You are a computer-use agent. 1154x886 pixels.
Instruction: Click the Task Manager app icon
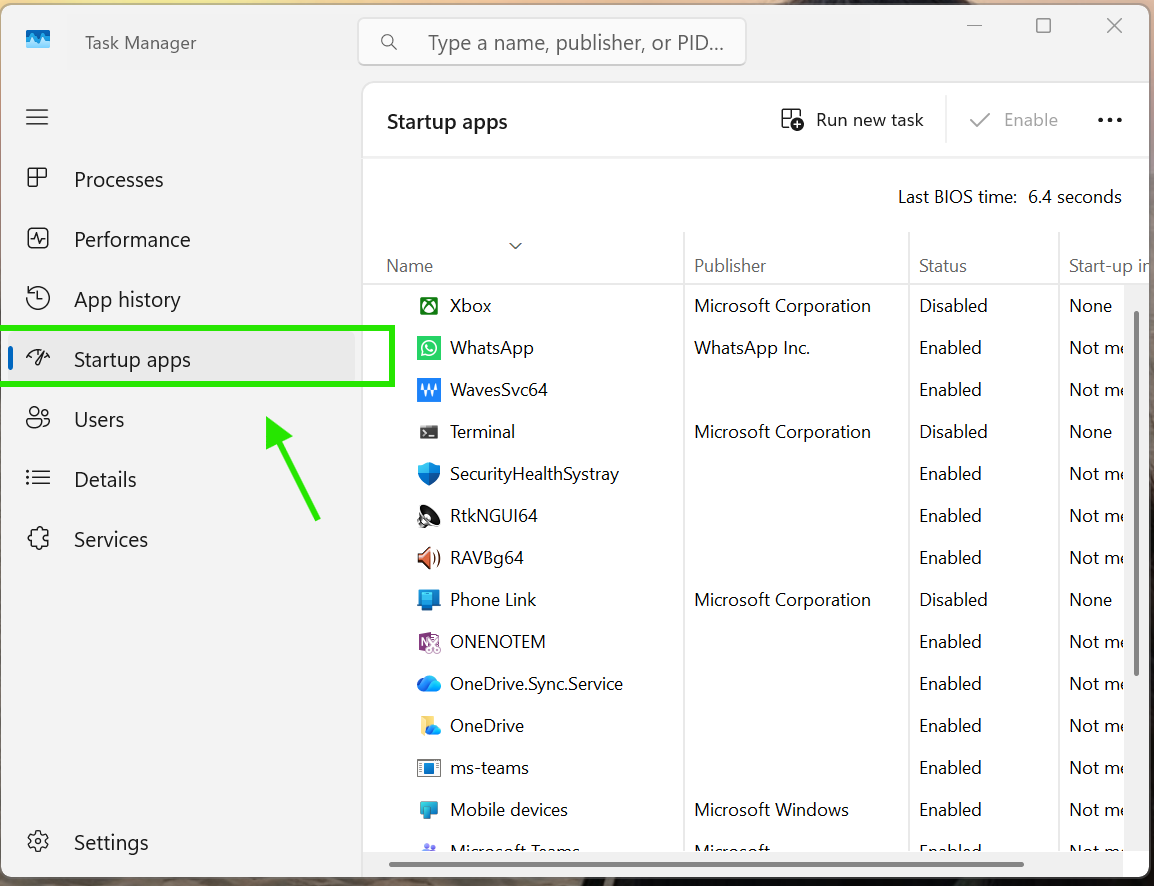pyautogui.click(x=38, y=39)
